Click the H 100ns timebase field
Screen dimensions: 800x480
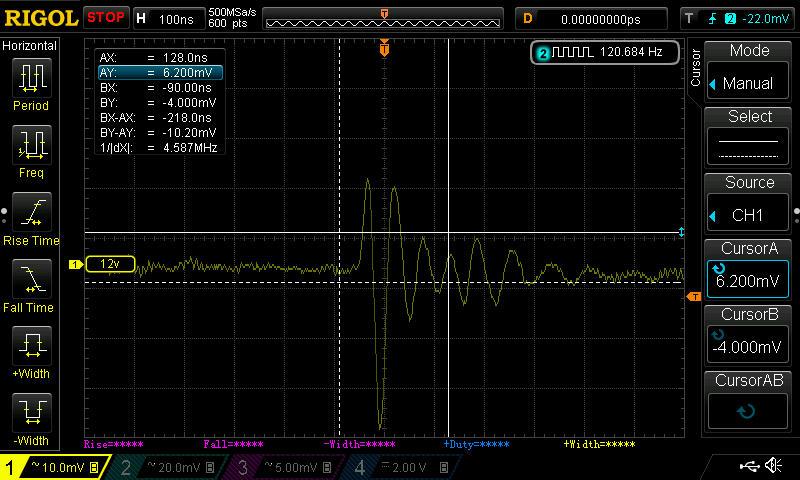coord(169,19)
